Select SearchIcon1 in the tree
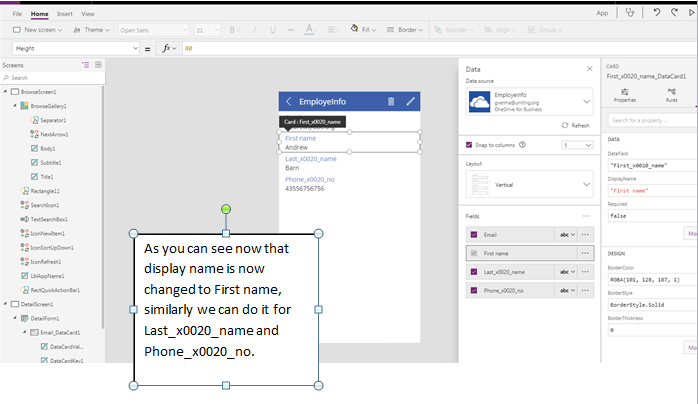Viewport: 698px width, 404px height. pos(45,205)
